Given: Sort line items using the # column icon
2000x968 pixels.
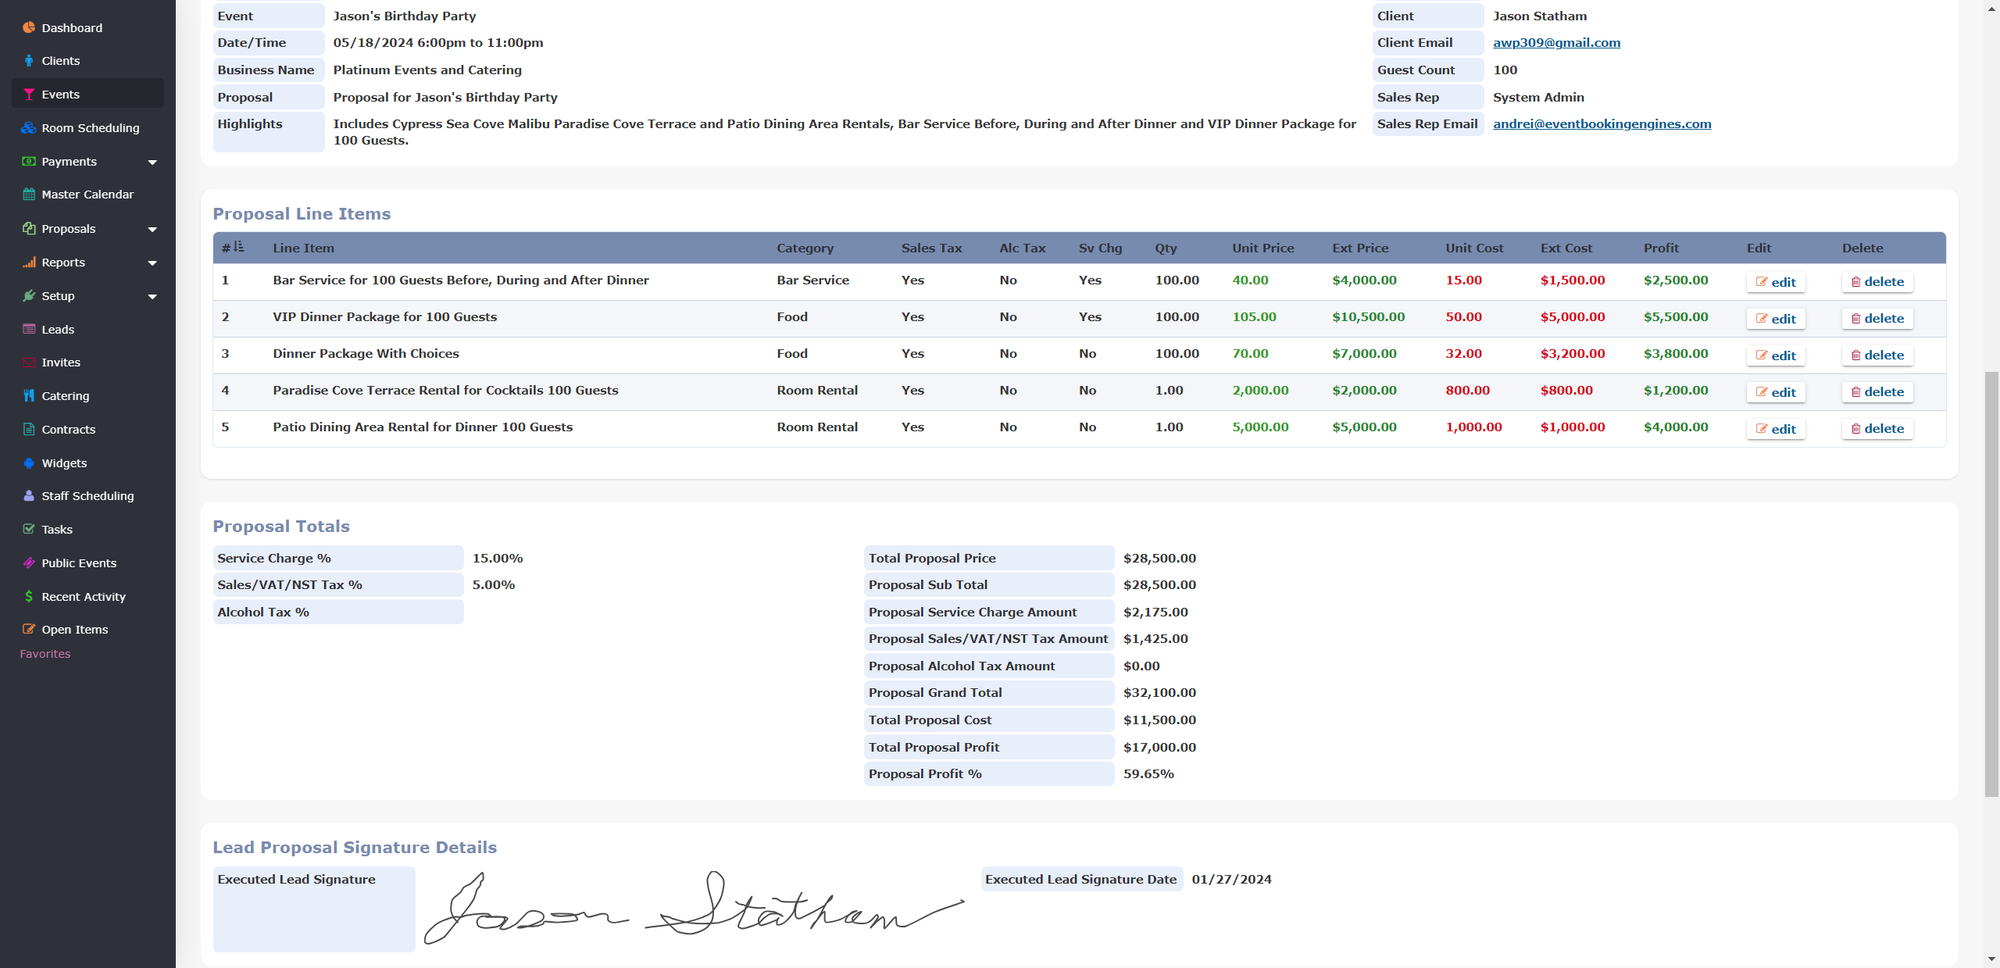Looking at the screenshot, I should pos(239,247).
